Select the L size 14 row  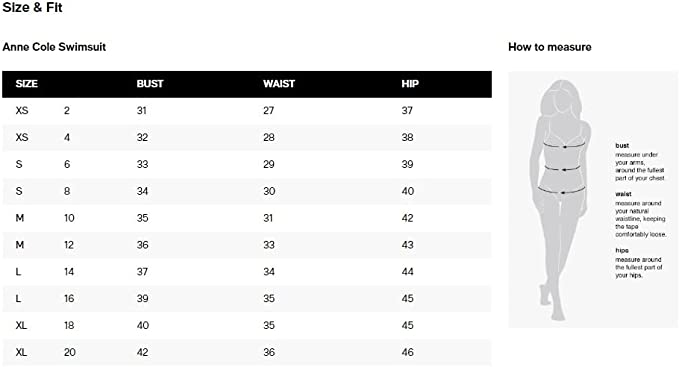pos(247,272)
